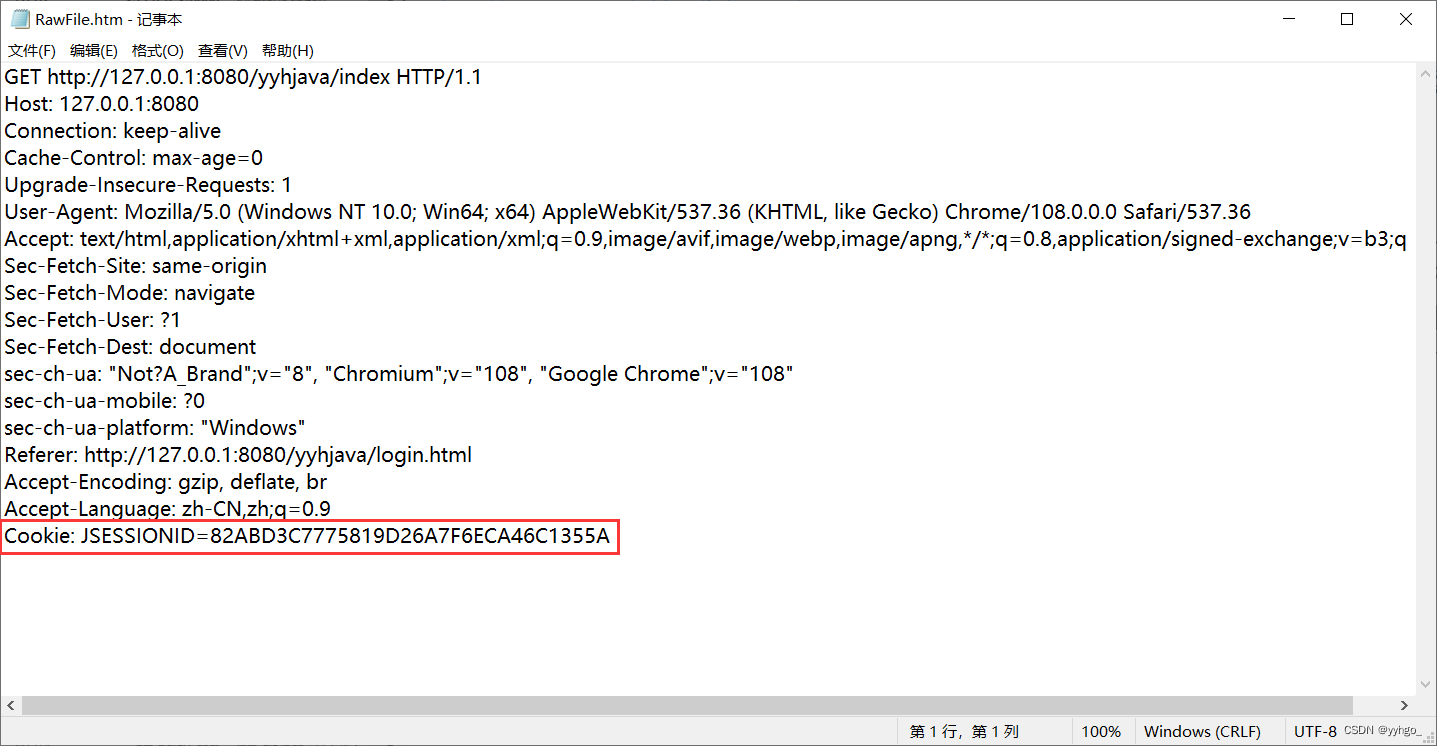
Task: Click the Sec-Fetch-Site: same-origin line
Action: click(x=136, y=266)
